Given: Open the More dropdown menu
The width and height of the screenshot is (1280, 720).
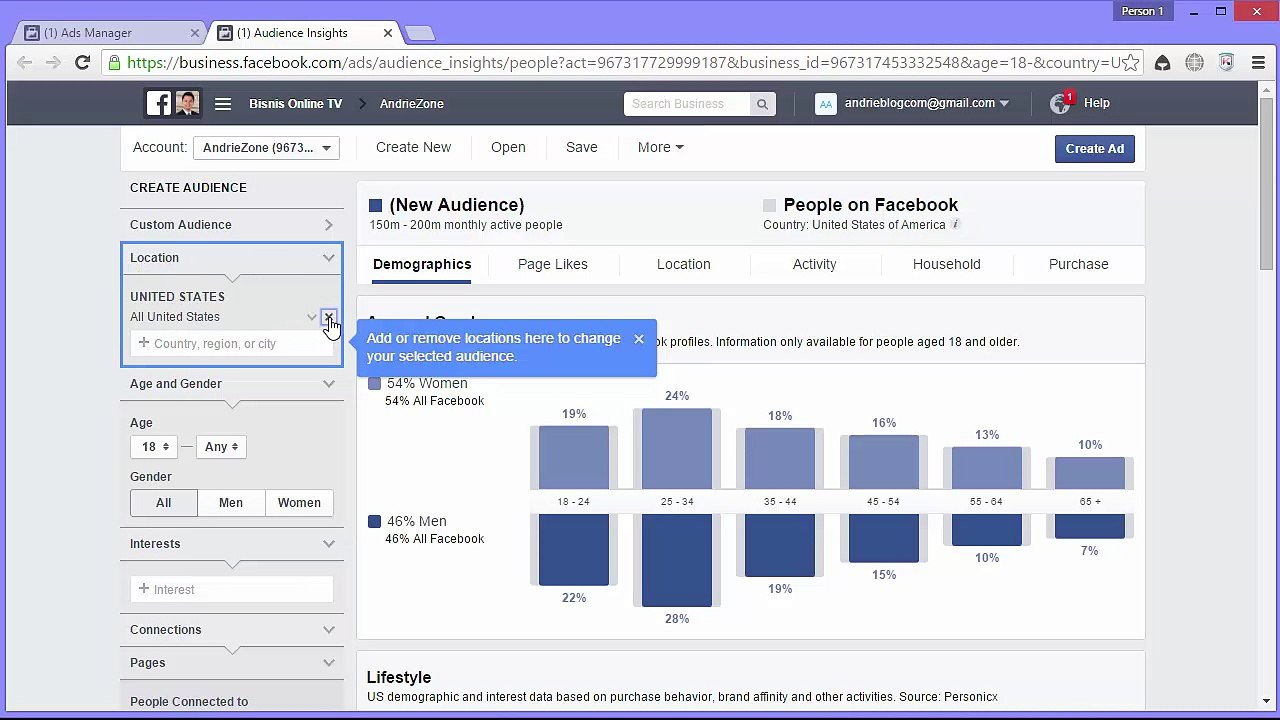Looking at the screenshot, I should coord(660,147).
